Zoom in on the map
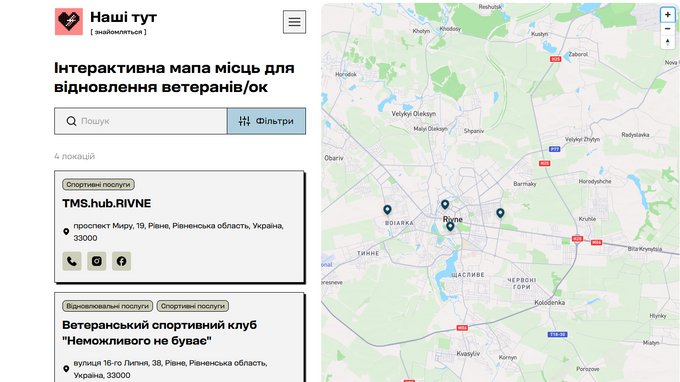Viewport: 680px width, 382px height. [x=667, y=15]
